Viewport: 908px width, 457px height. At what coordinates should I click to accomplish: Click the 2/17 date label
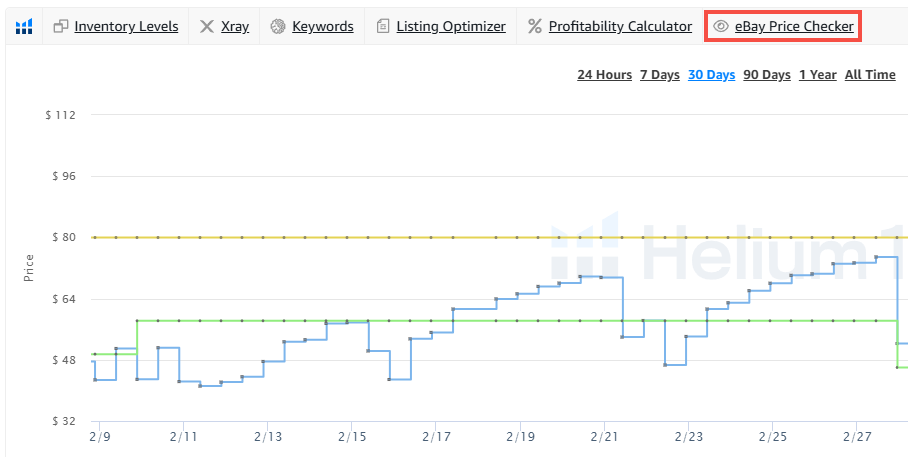(436, 437)
